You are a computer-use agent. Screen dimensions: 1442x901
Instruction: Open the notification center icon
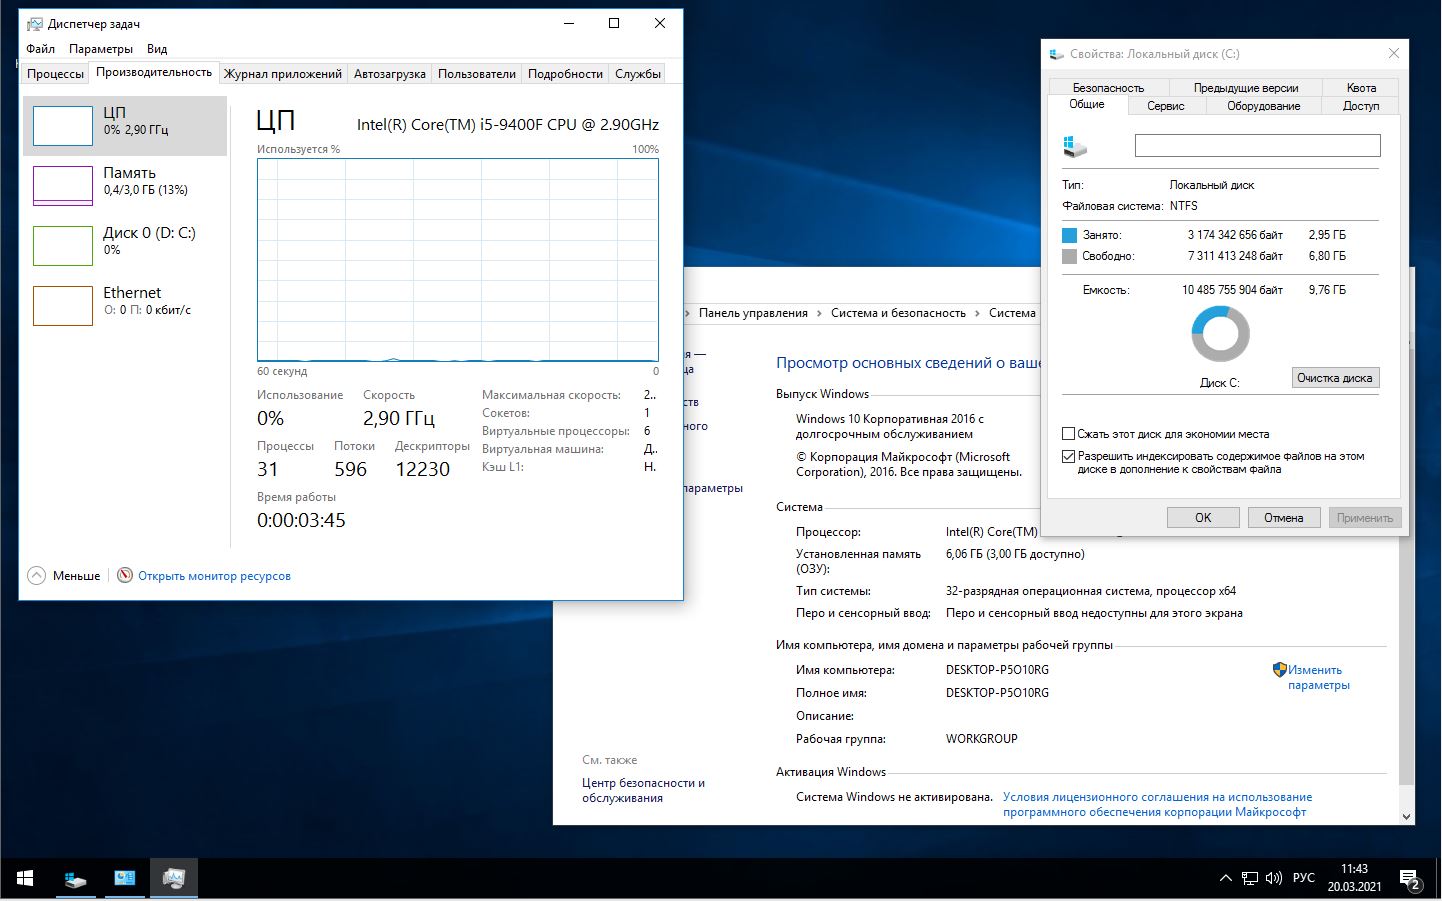pos(1411,880)
